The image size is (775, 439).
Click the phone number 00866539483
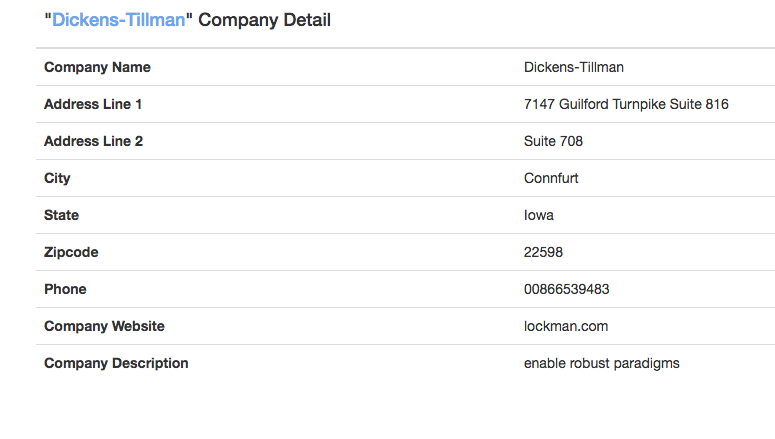pos(567,289)
